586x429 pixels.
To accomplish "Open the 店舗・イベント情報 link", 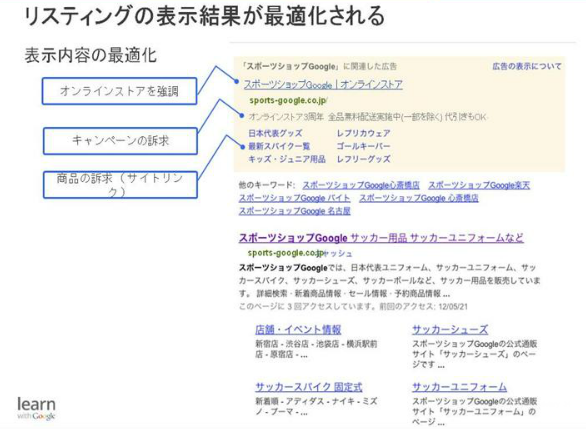I will click(298, 330).
